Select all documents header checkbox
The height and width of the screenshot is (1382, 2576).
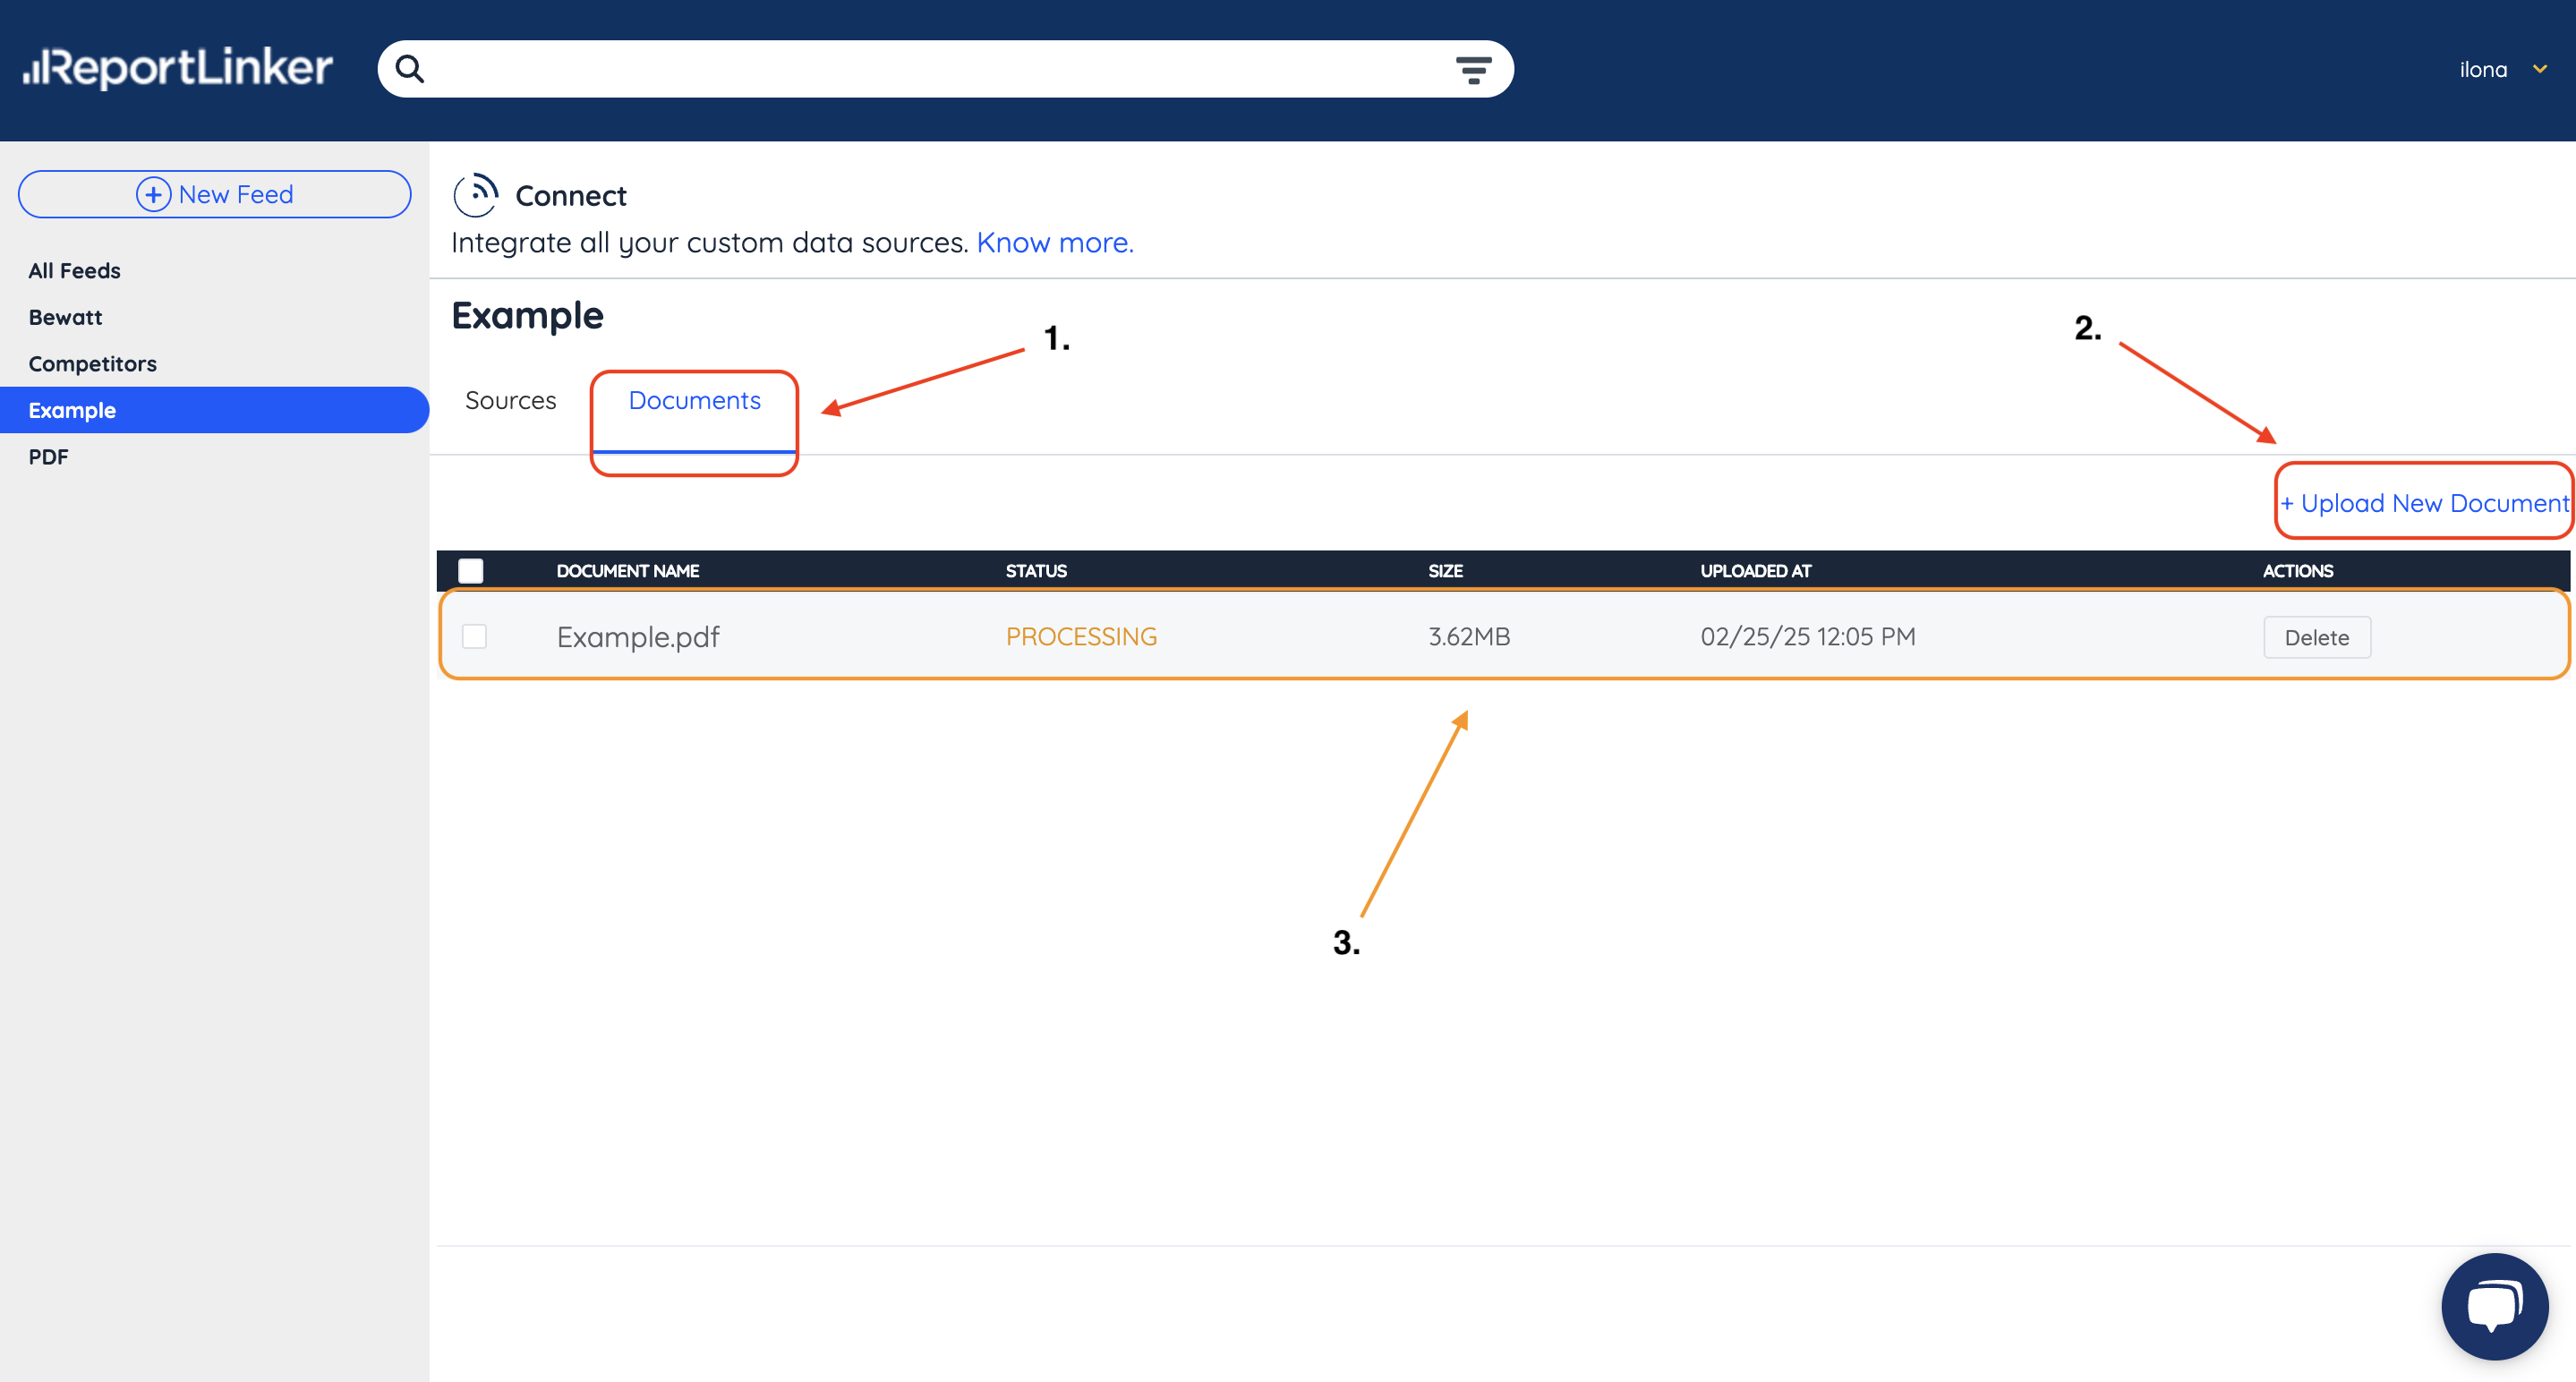470,570
